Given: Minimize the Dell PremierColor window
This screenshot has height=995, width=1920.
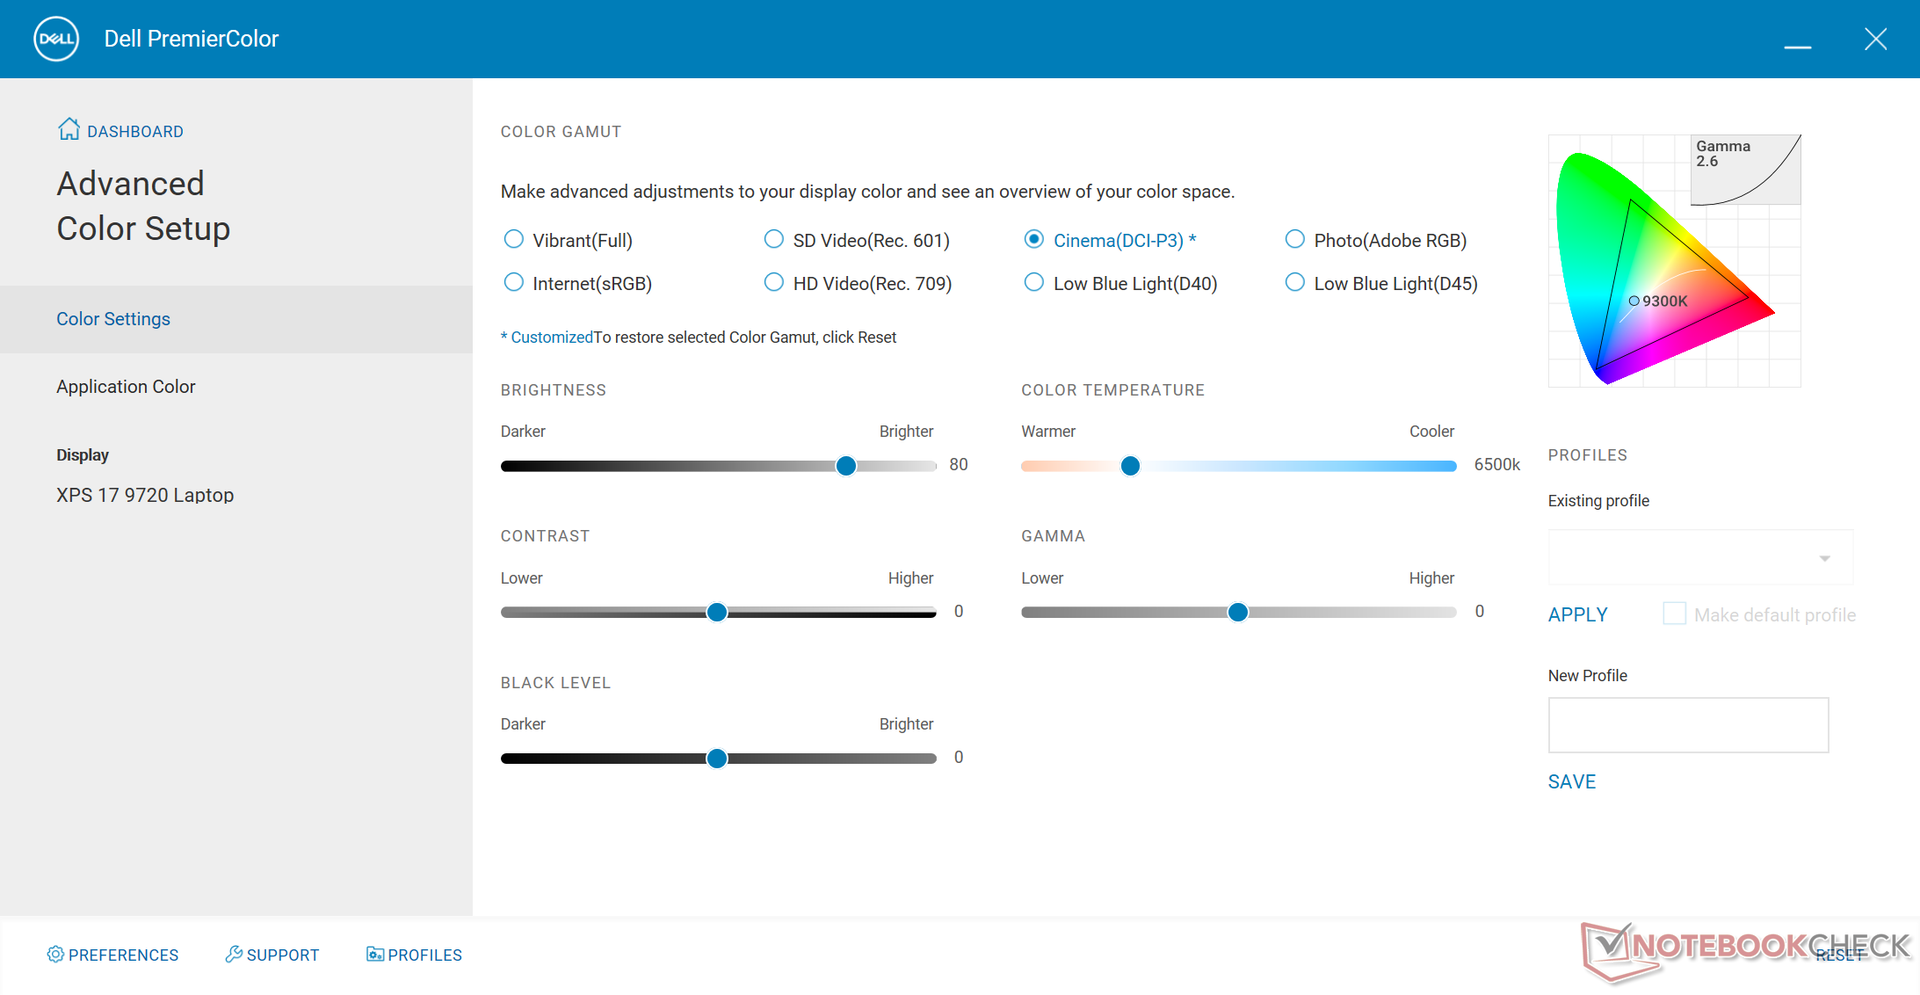Looking at the screenshot, I should click(x=1798, y=46).
